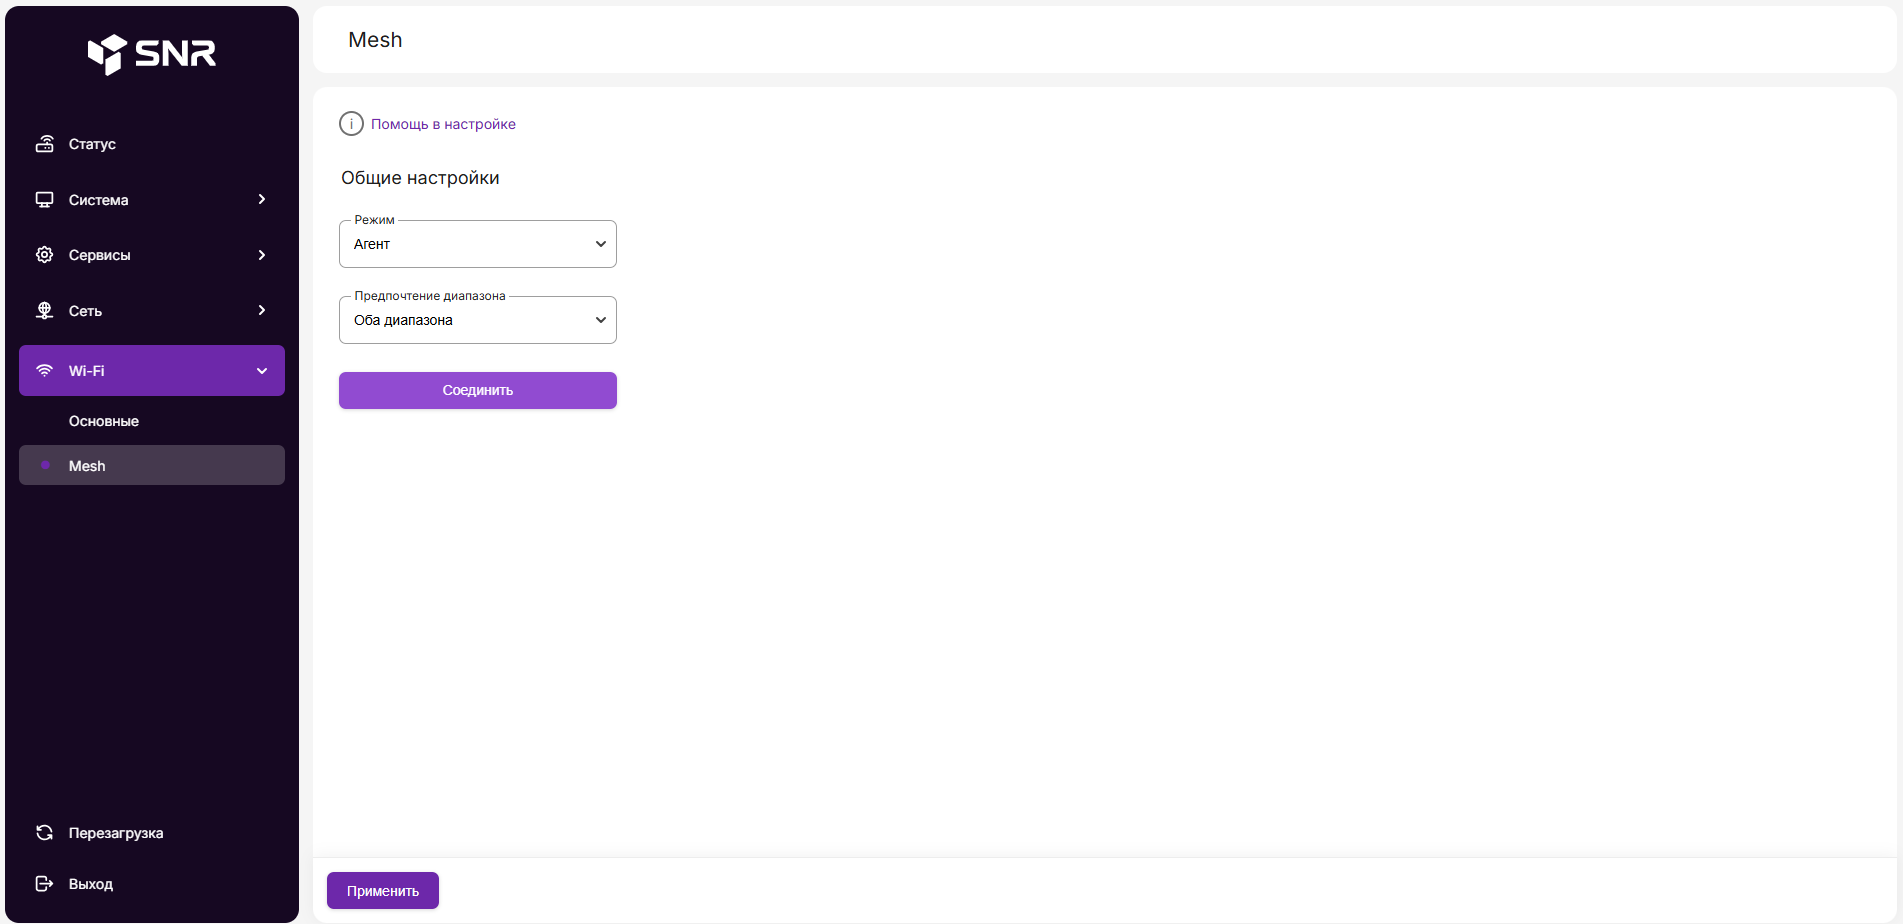Select the Mesh submenu item
Screen dimensions: 1903x924
point(87,466)
